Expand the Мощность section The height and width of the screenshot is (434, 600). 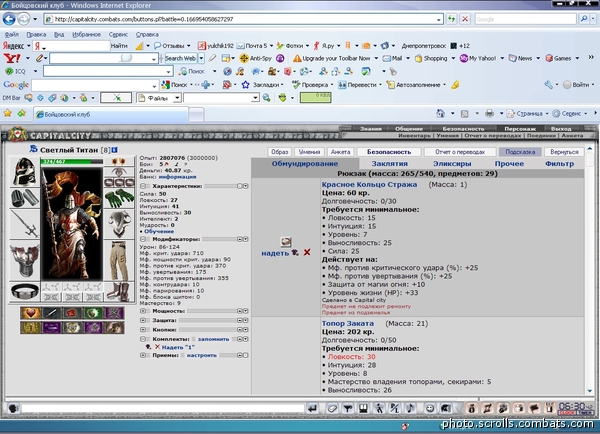(143, 311)
